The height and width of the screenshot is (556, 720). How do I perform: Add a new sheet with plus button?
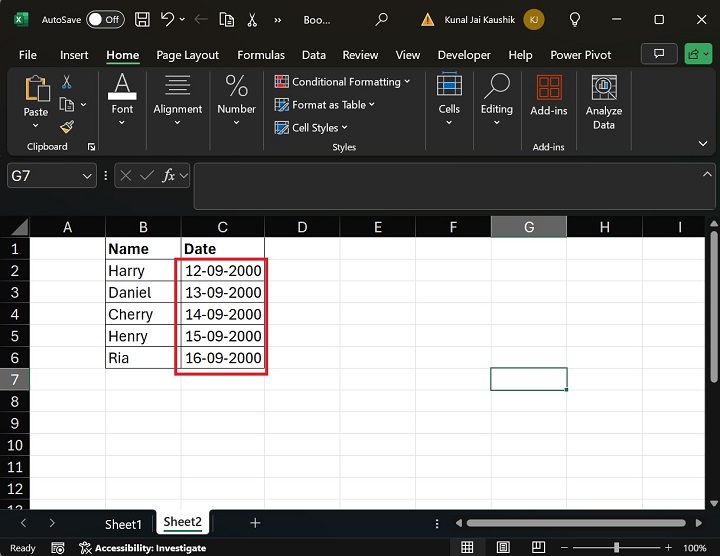click(255, 523)
